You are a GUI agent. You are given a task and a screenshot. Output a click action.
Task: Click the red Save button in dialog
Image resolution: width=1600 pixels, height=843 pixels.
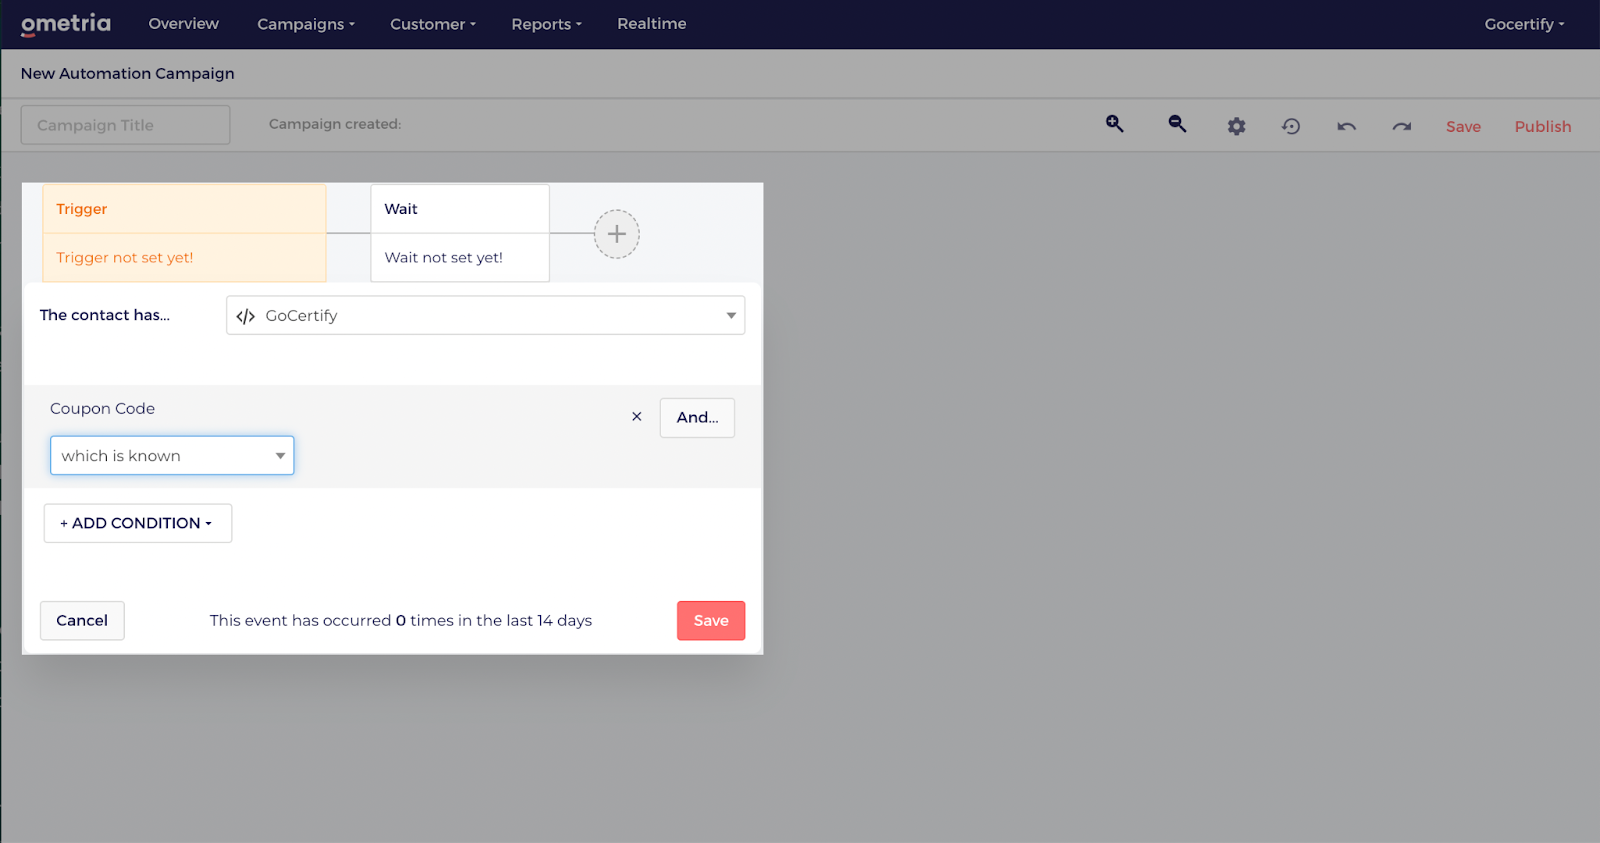[x=711, y=620]
